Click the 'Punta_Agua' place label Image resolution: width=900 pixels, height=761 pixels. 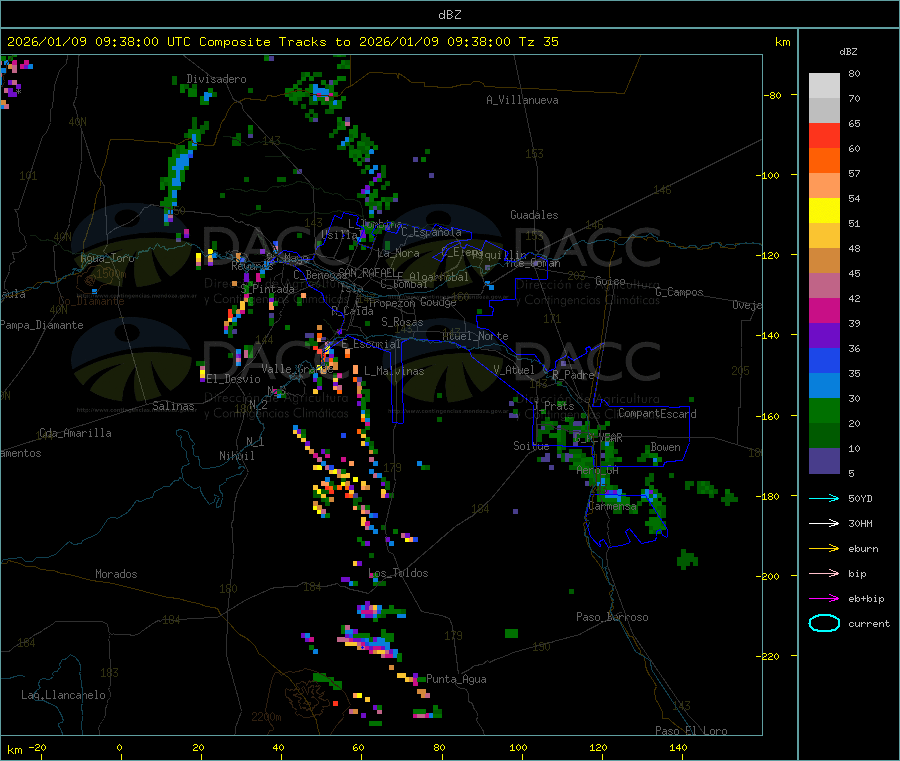pos(456,679)
